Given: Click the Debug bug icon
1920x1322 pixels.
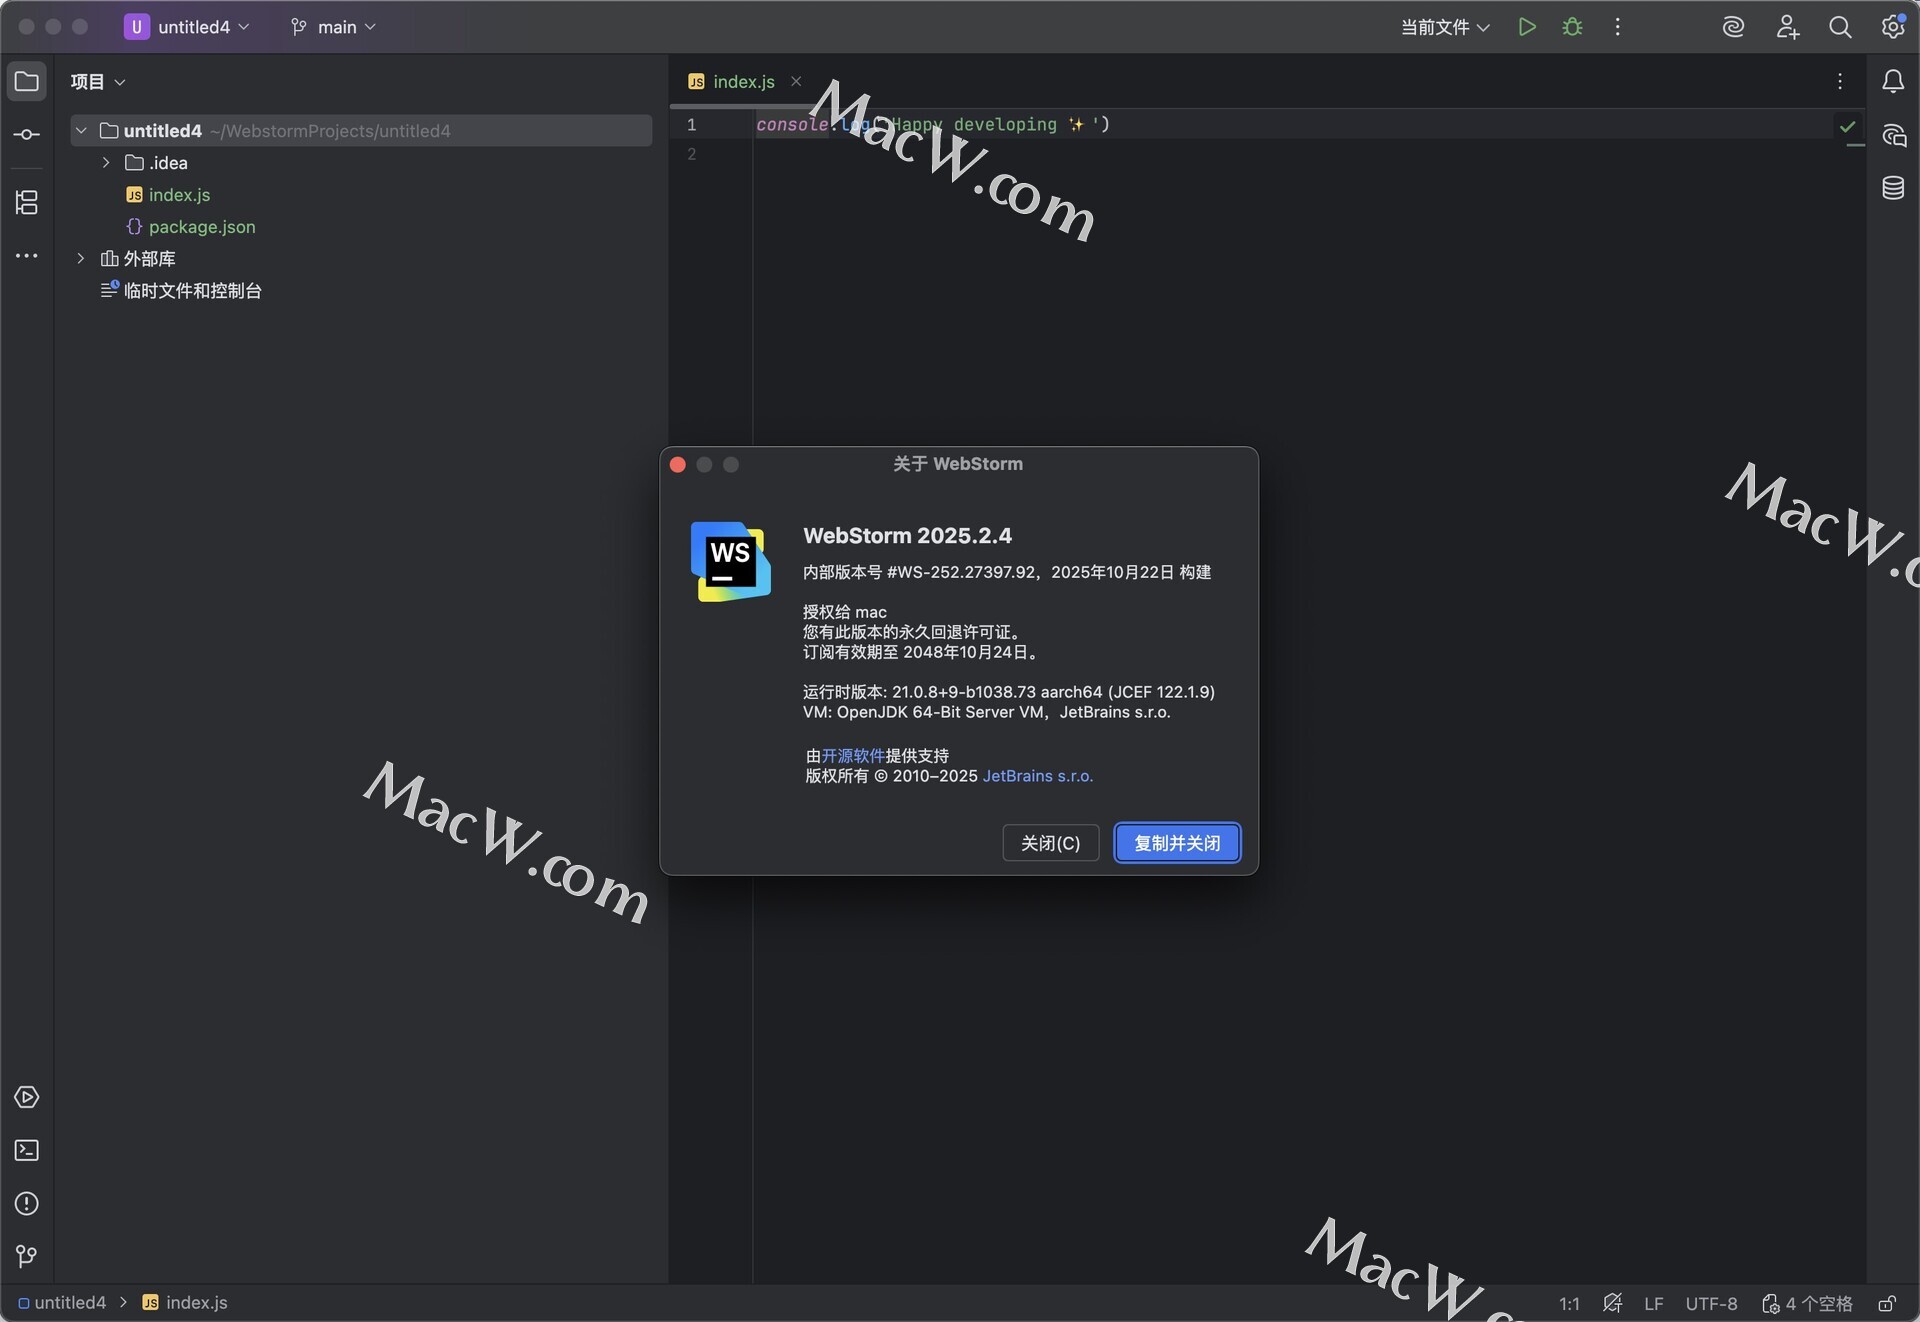Looking at the screenshot, I should click(x=1572, y=27).
